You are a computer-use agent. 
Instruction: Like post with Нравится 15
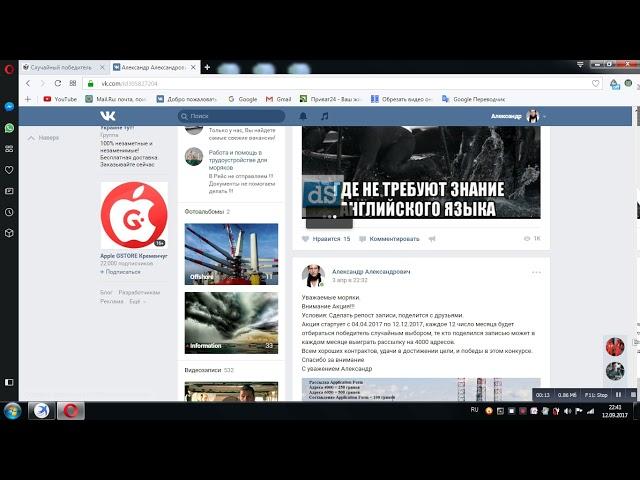326,239
